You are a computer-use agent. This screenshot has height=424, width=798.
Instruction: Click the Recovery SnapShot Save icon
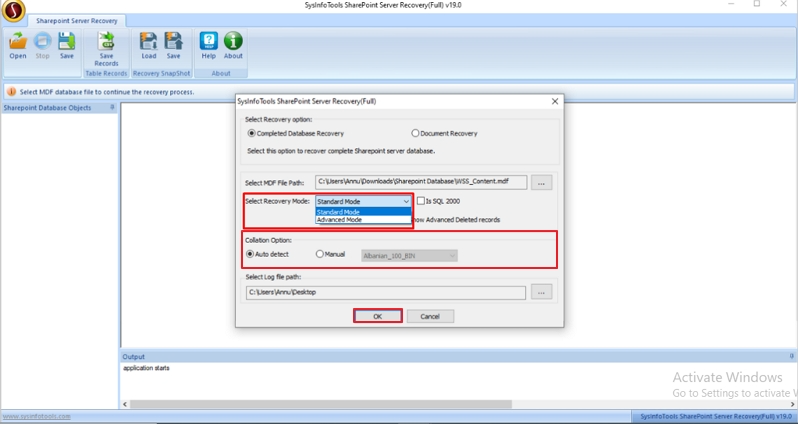point(173,43)
